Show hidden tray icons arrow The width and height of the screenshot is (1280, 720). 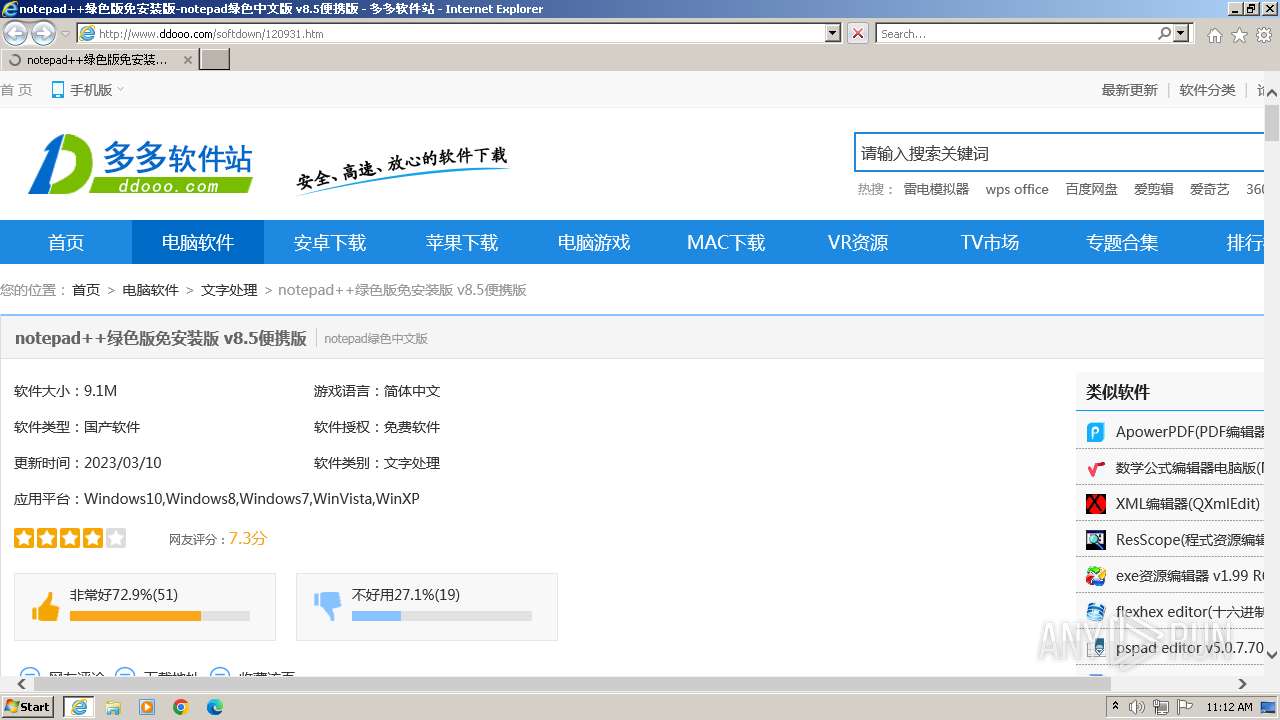pyautogui.click(x=1115, y=707)
